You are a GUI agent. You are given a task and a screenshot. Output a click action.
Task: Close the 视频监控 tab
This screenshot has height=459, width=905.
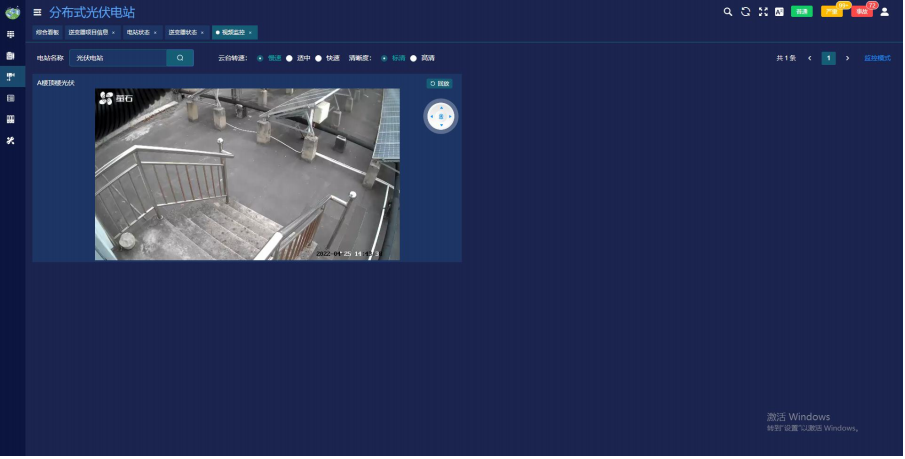pos(250,33)
